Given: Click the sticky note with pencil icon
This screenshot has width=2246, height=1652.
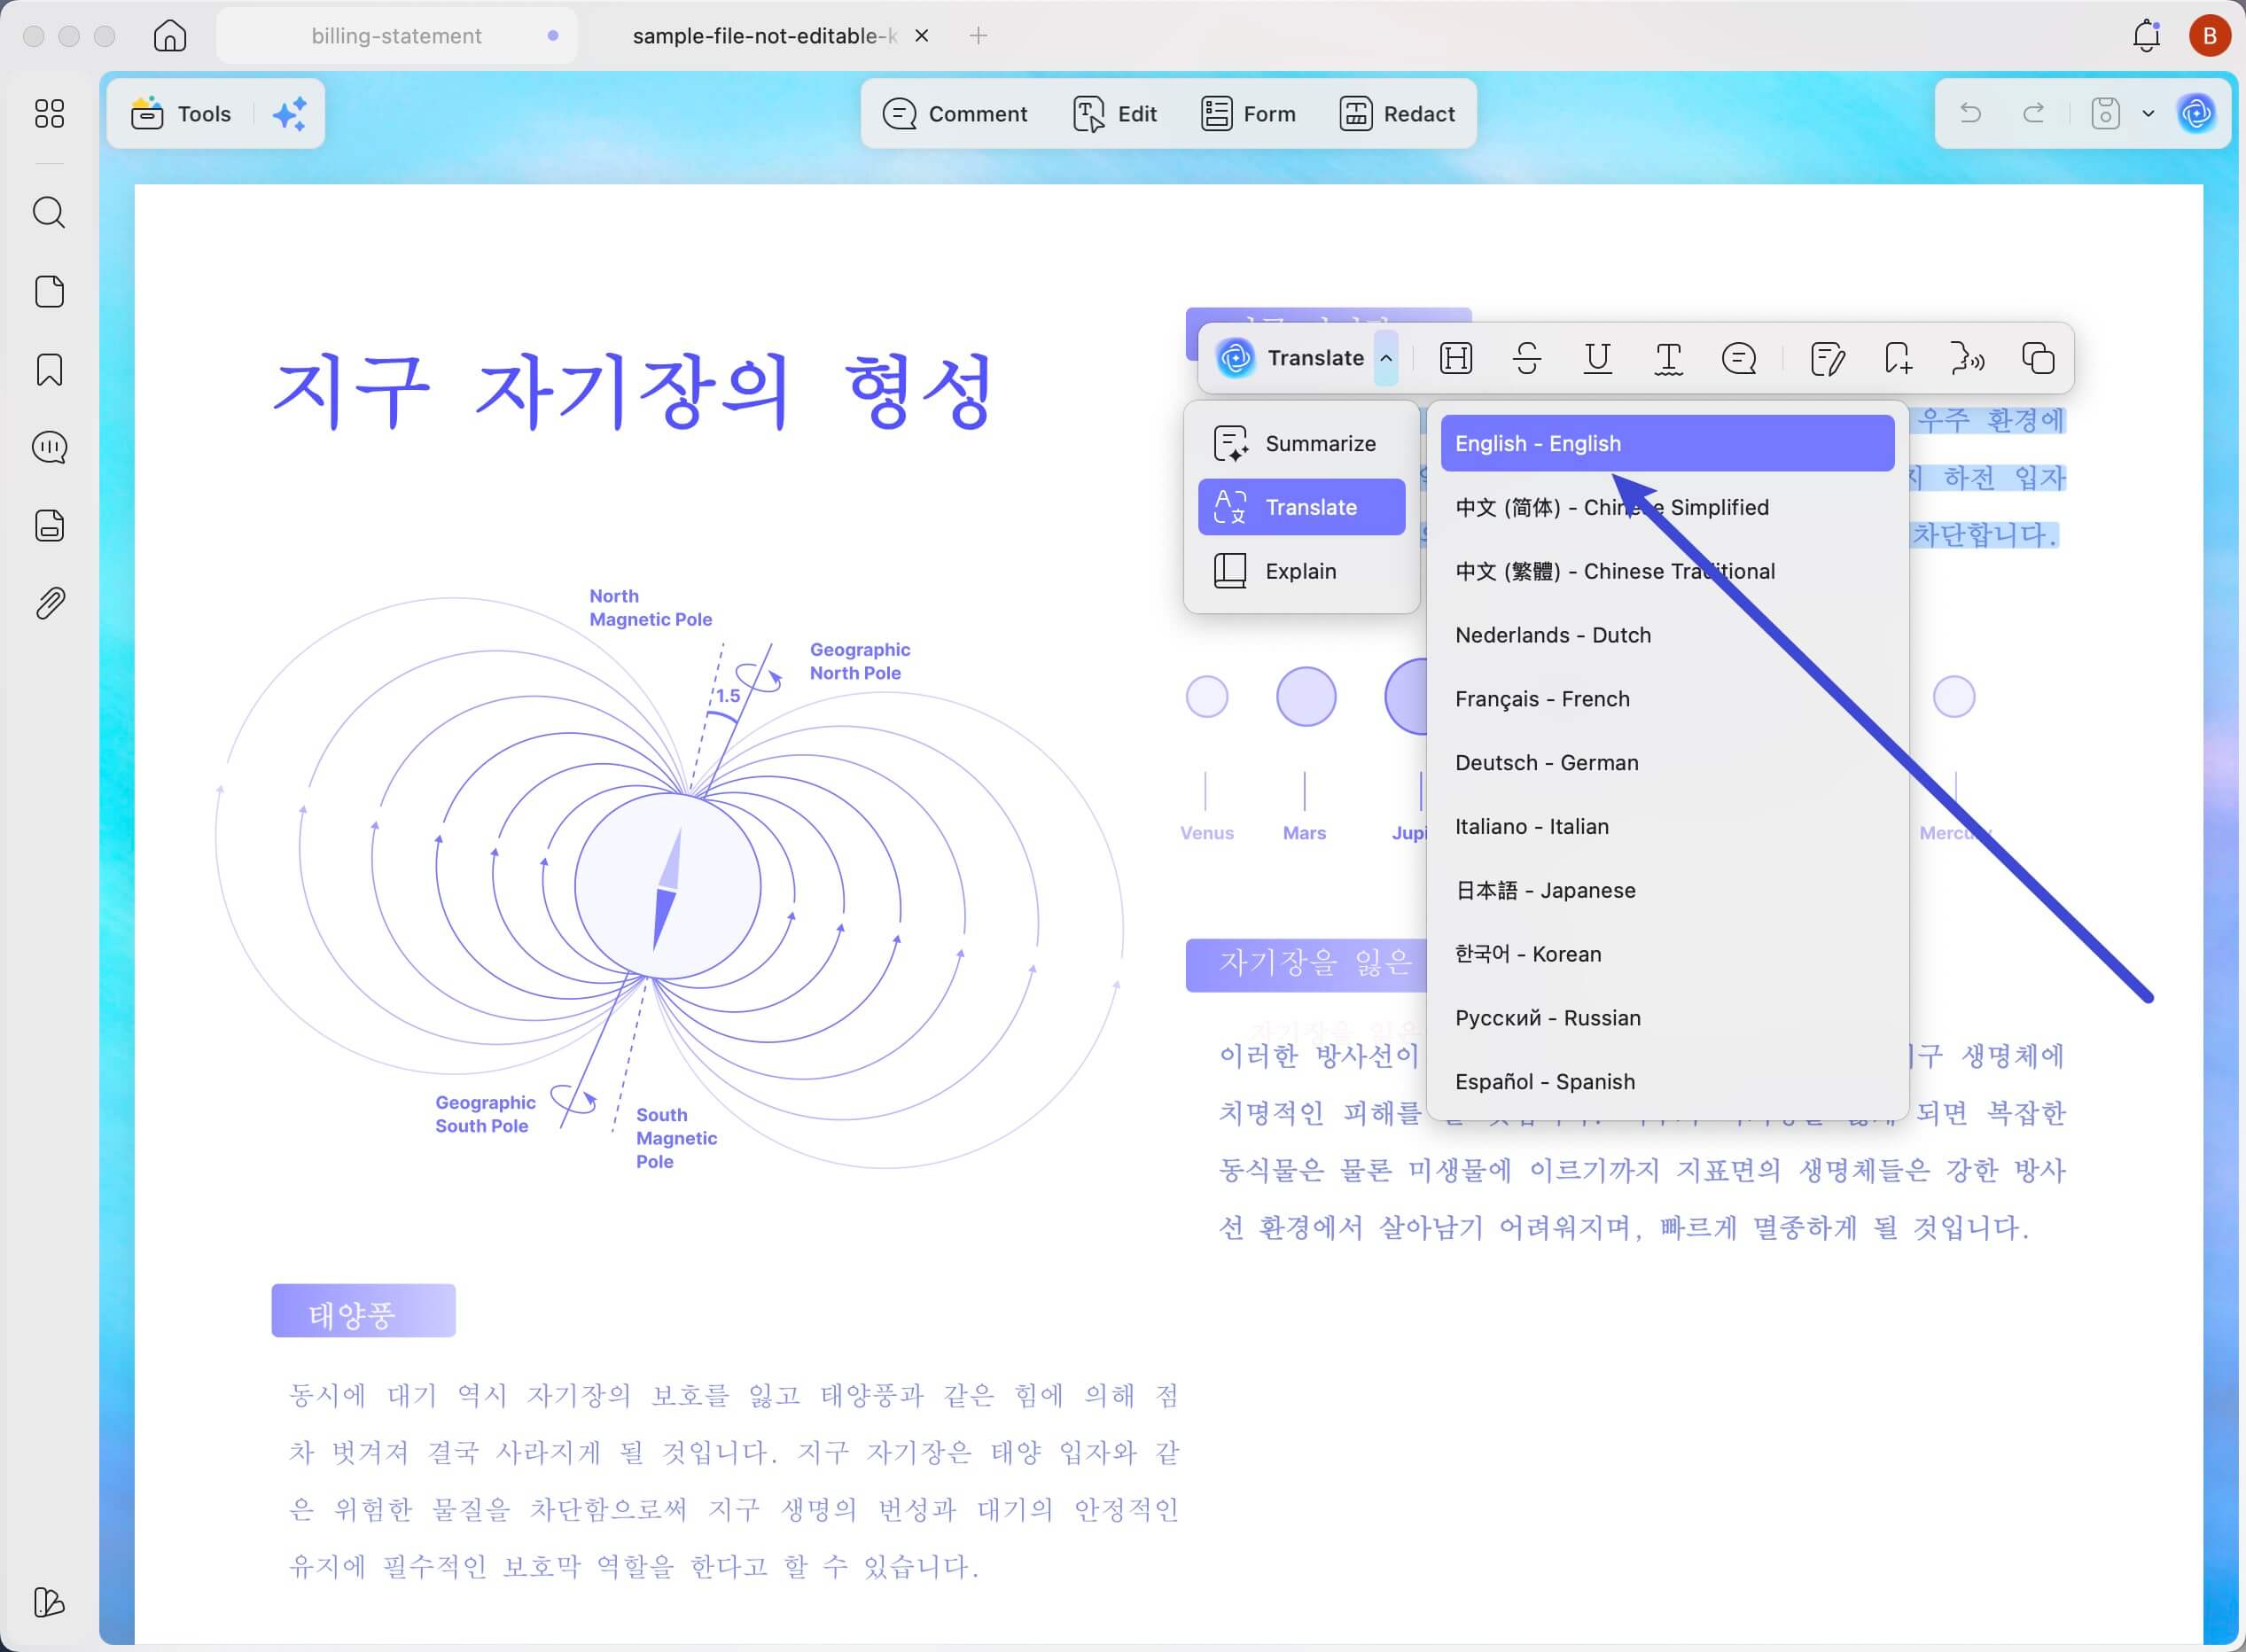Looking at the screenshot, I should (x=1827, y=358).
